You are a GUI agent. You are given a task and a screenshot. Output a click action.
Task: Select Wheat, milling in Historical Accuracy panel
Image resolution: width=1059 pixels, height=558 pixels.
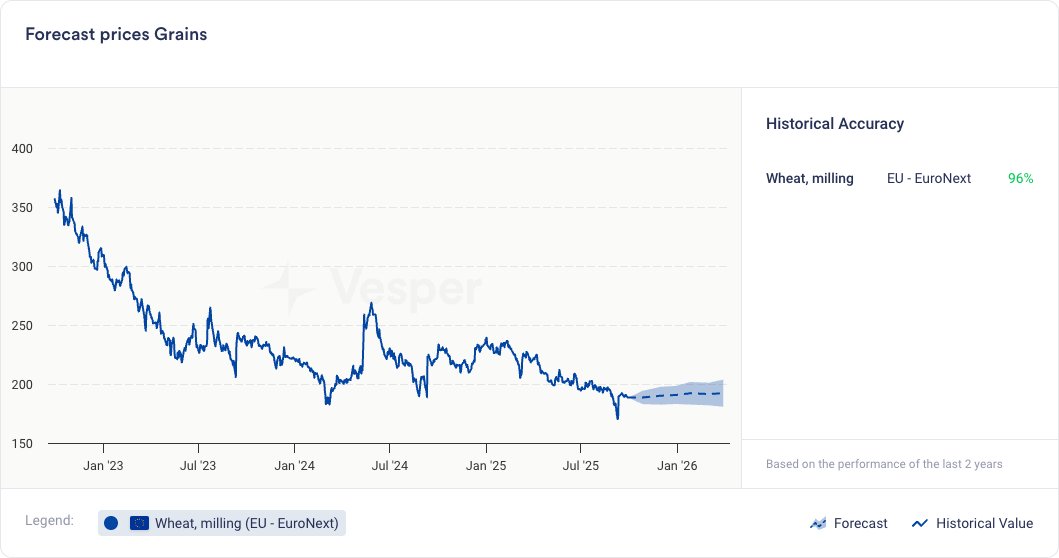click(809, 178)
